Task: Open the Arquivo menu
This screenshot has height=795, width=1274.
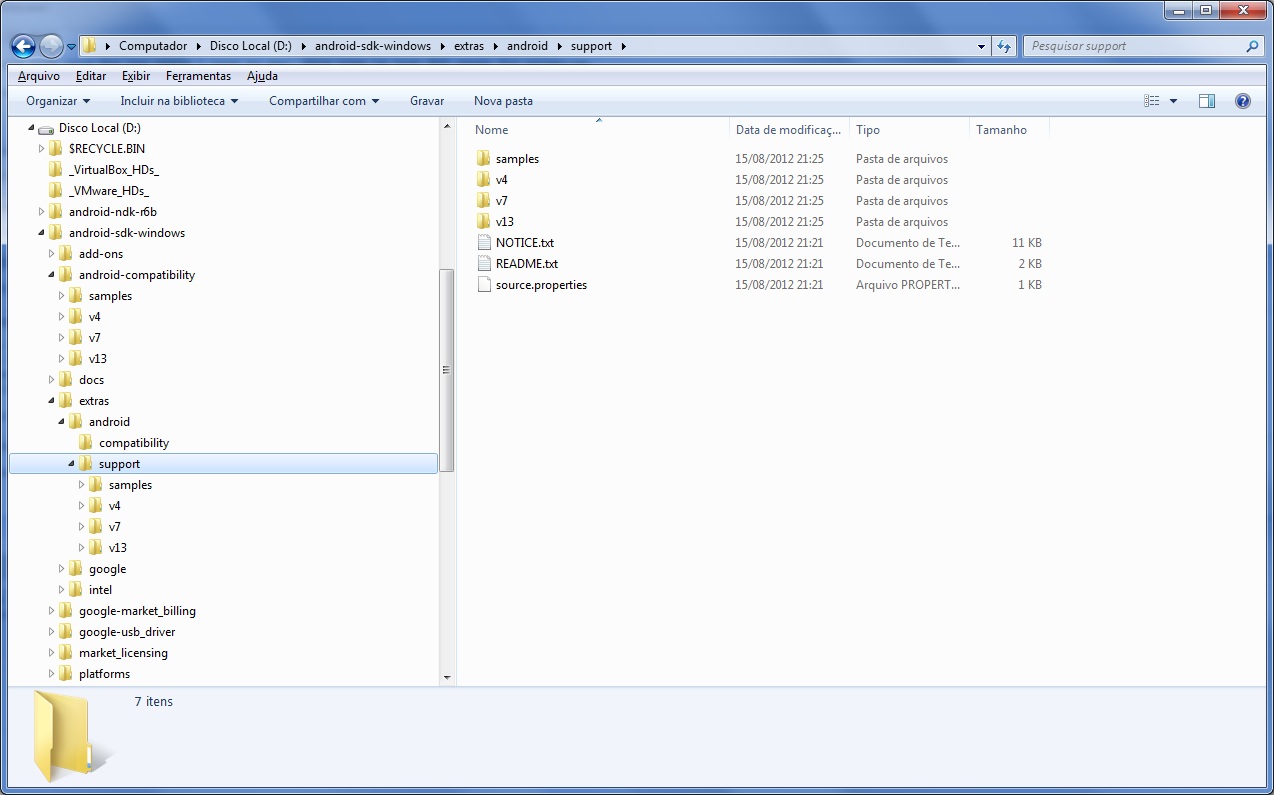Action: coord(39,76)
